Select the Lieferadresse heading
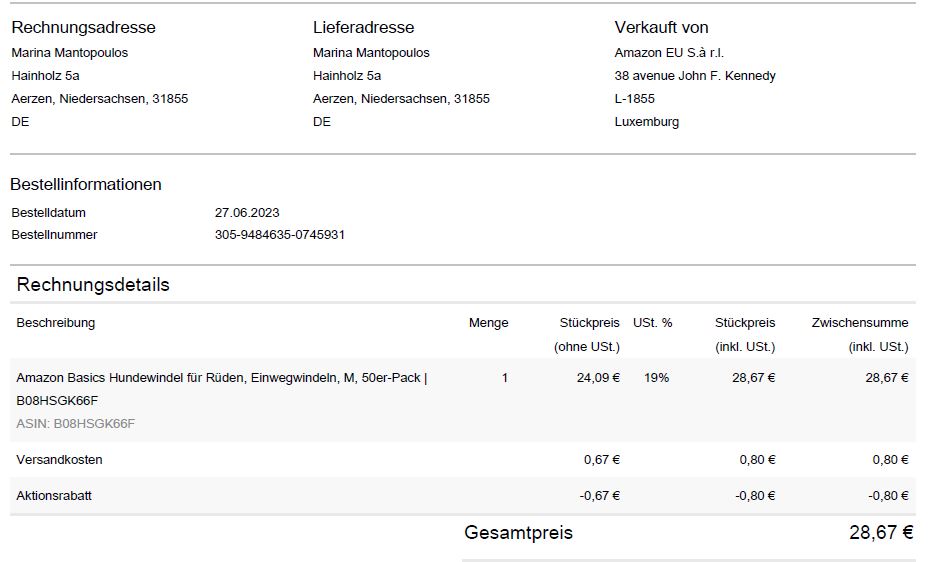The height and width of the screenshot is (562, 931). pyautogui.click(x=363, y=27)
